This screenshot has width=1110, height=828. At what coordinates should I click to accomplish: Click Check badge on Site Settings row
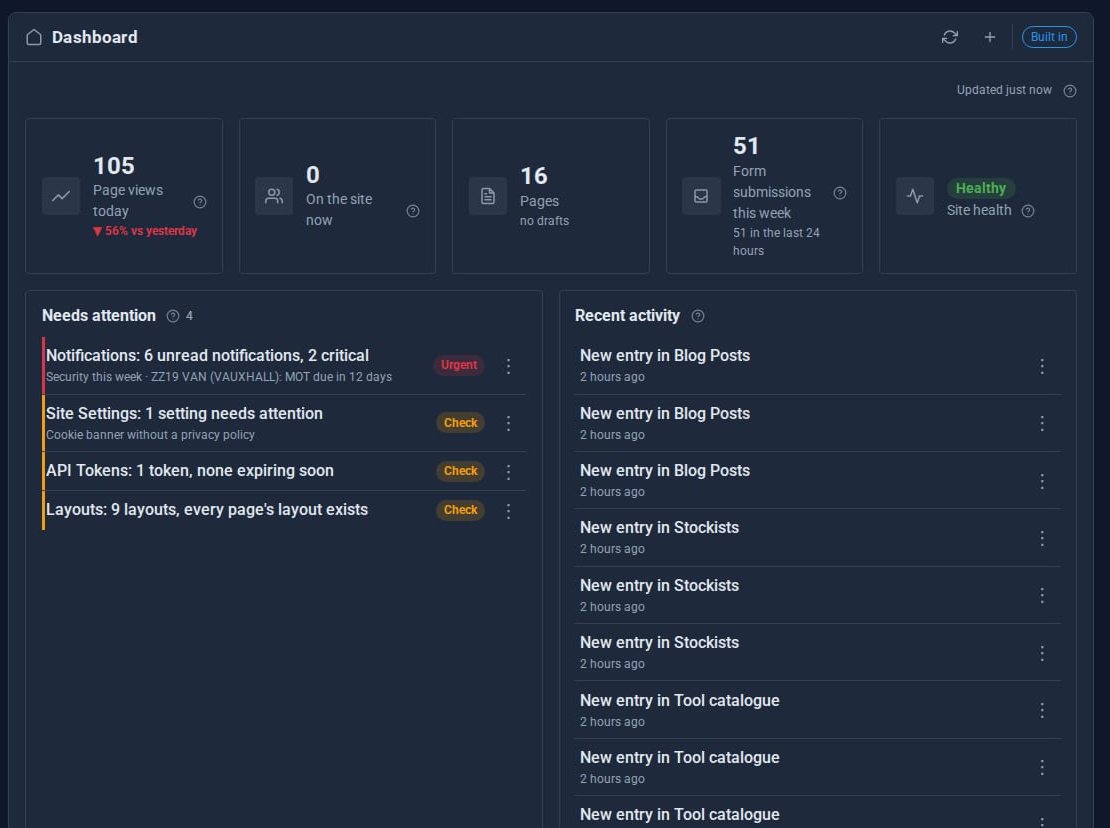pyautogui.click(x=460, y=422)
